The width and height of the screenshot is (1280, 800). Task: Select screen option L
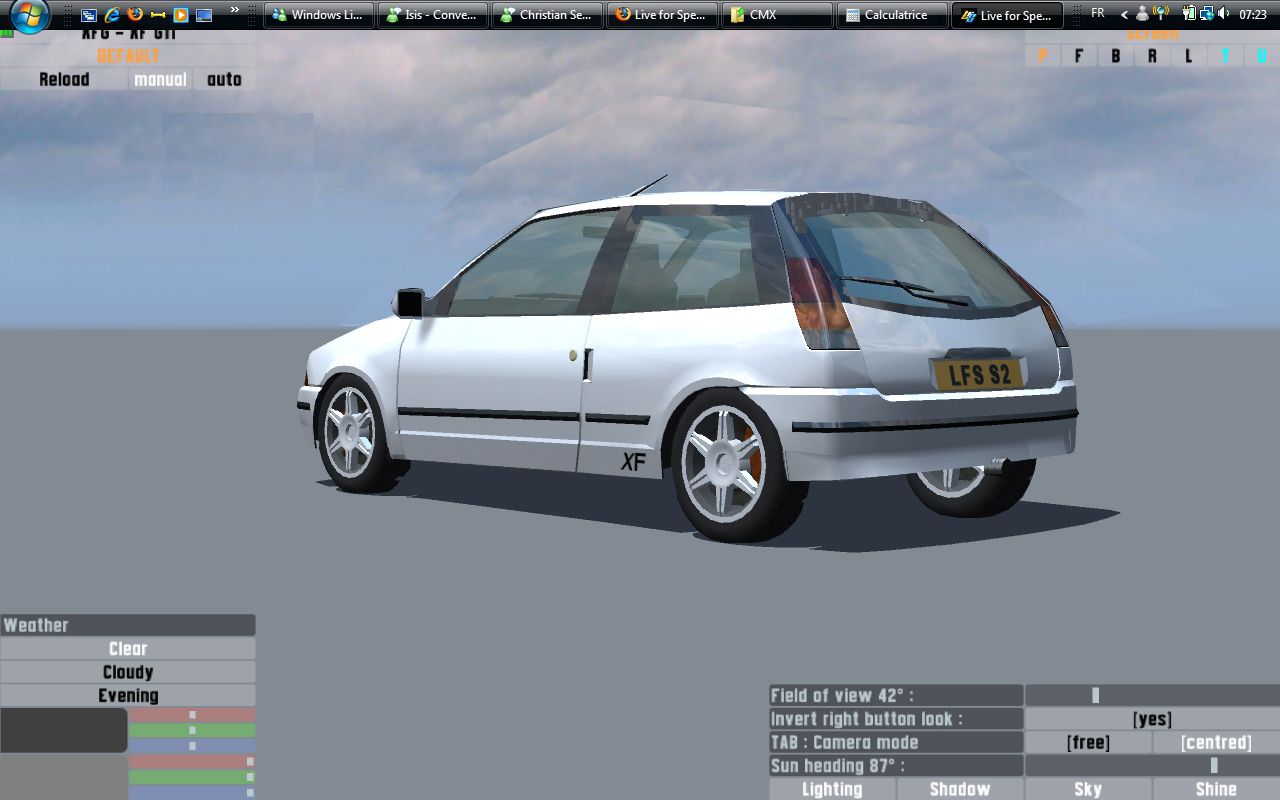[1189, 56]
